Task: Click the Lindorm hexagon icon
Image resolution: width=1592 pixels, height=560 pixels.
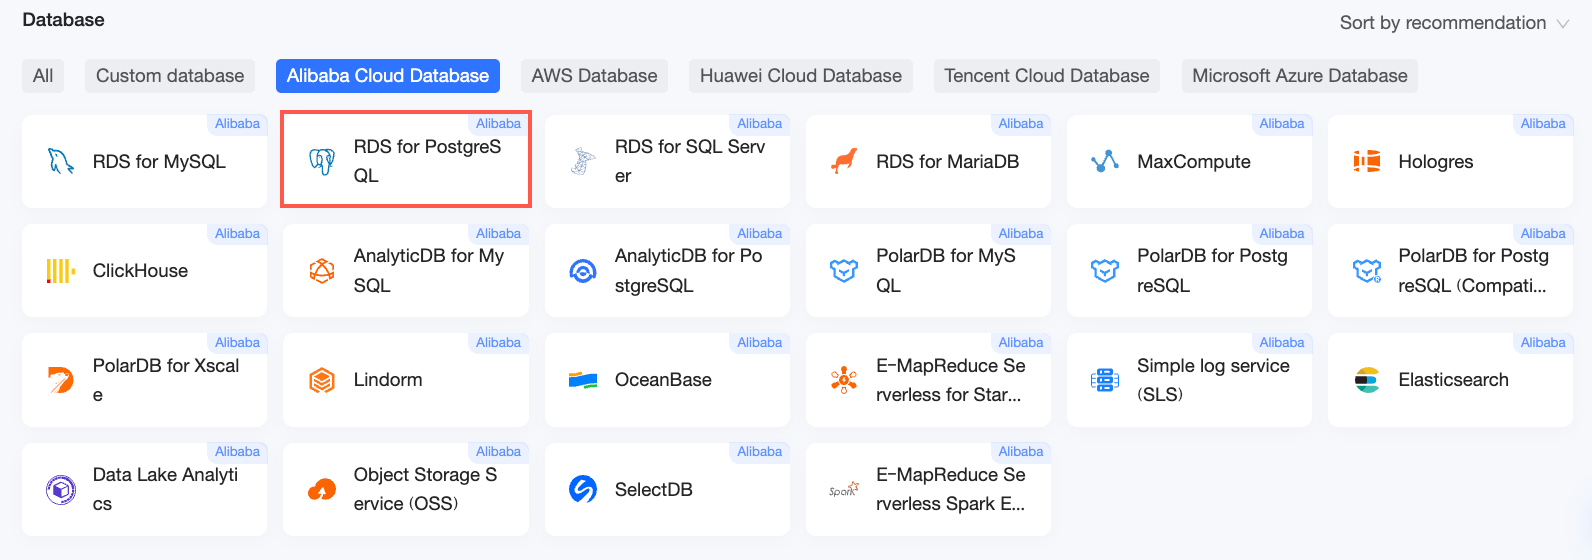Action: coord(322,380)
